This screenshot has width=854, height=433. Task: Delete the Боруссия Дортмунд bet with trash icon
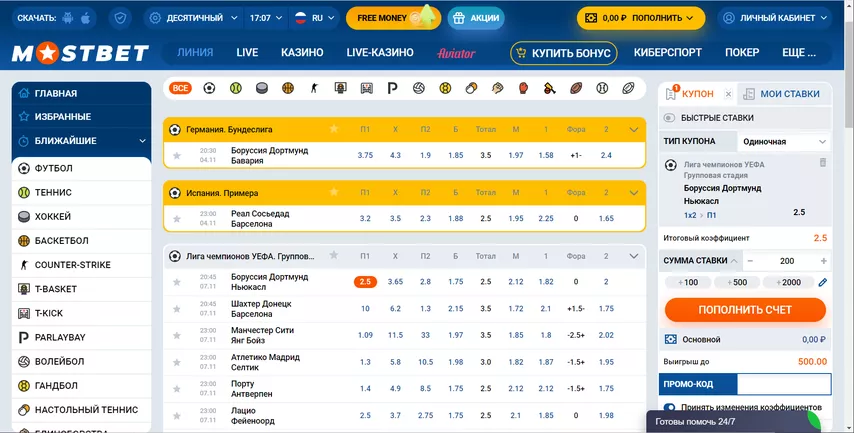click(x=822, y=162)
